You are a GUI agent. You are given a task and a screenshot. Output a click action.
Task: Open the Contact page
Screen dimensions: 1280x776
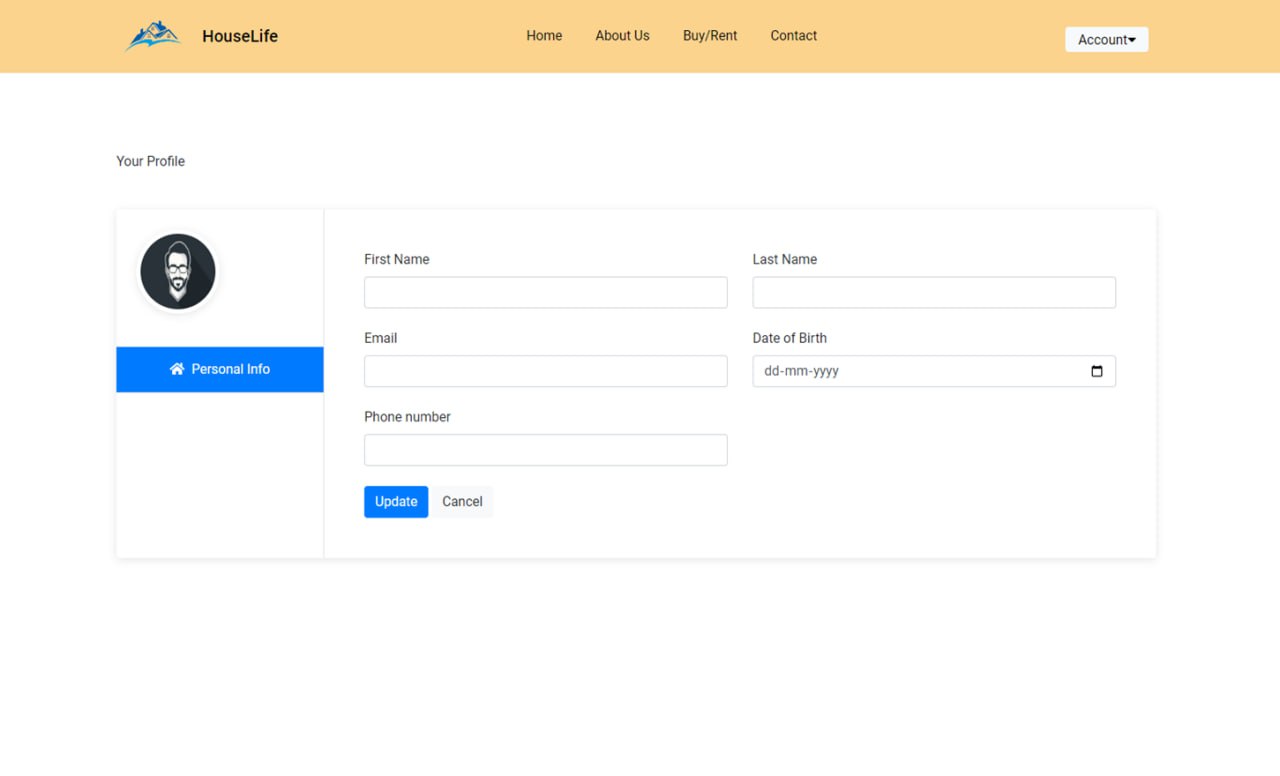[793, 35]
